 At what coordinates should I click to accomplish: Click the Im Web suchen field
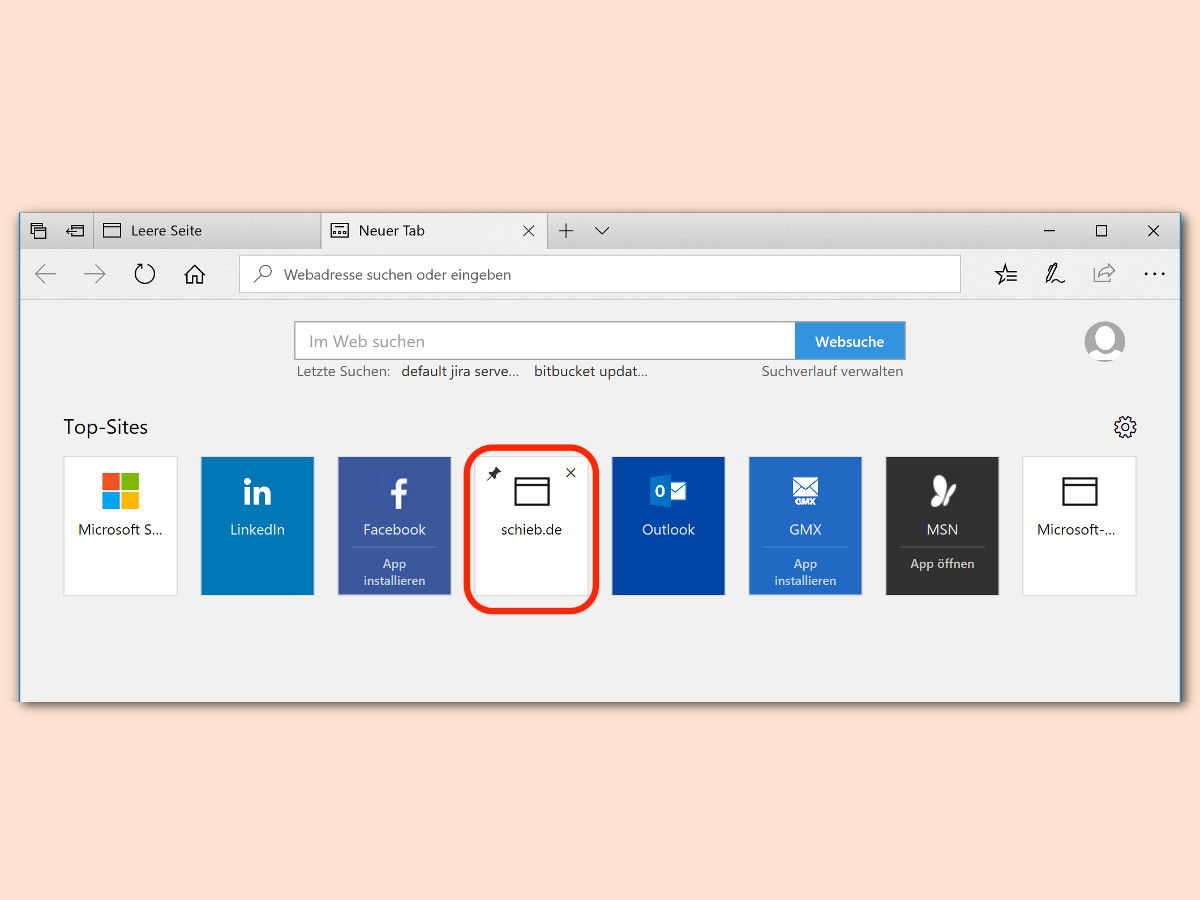(x=545, y=341)
